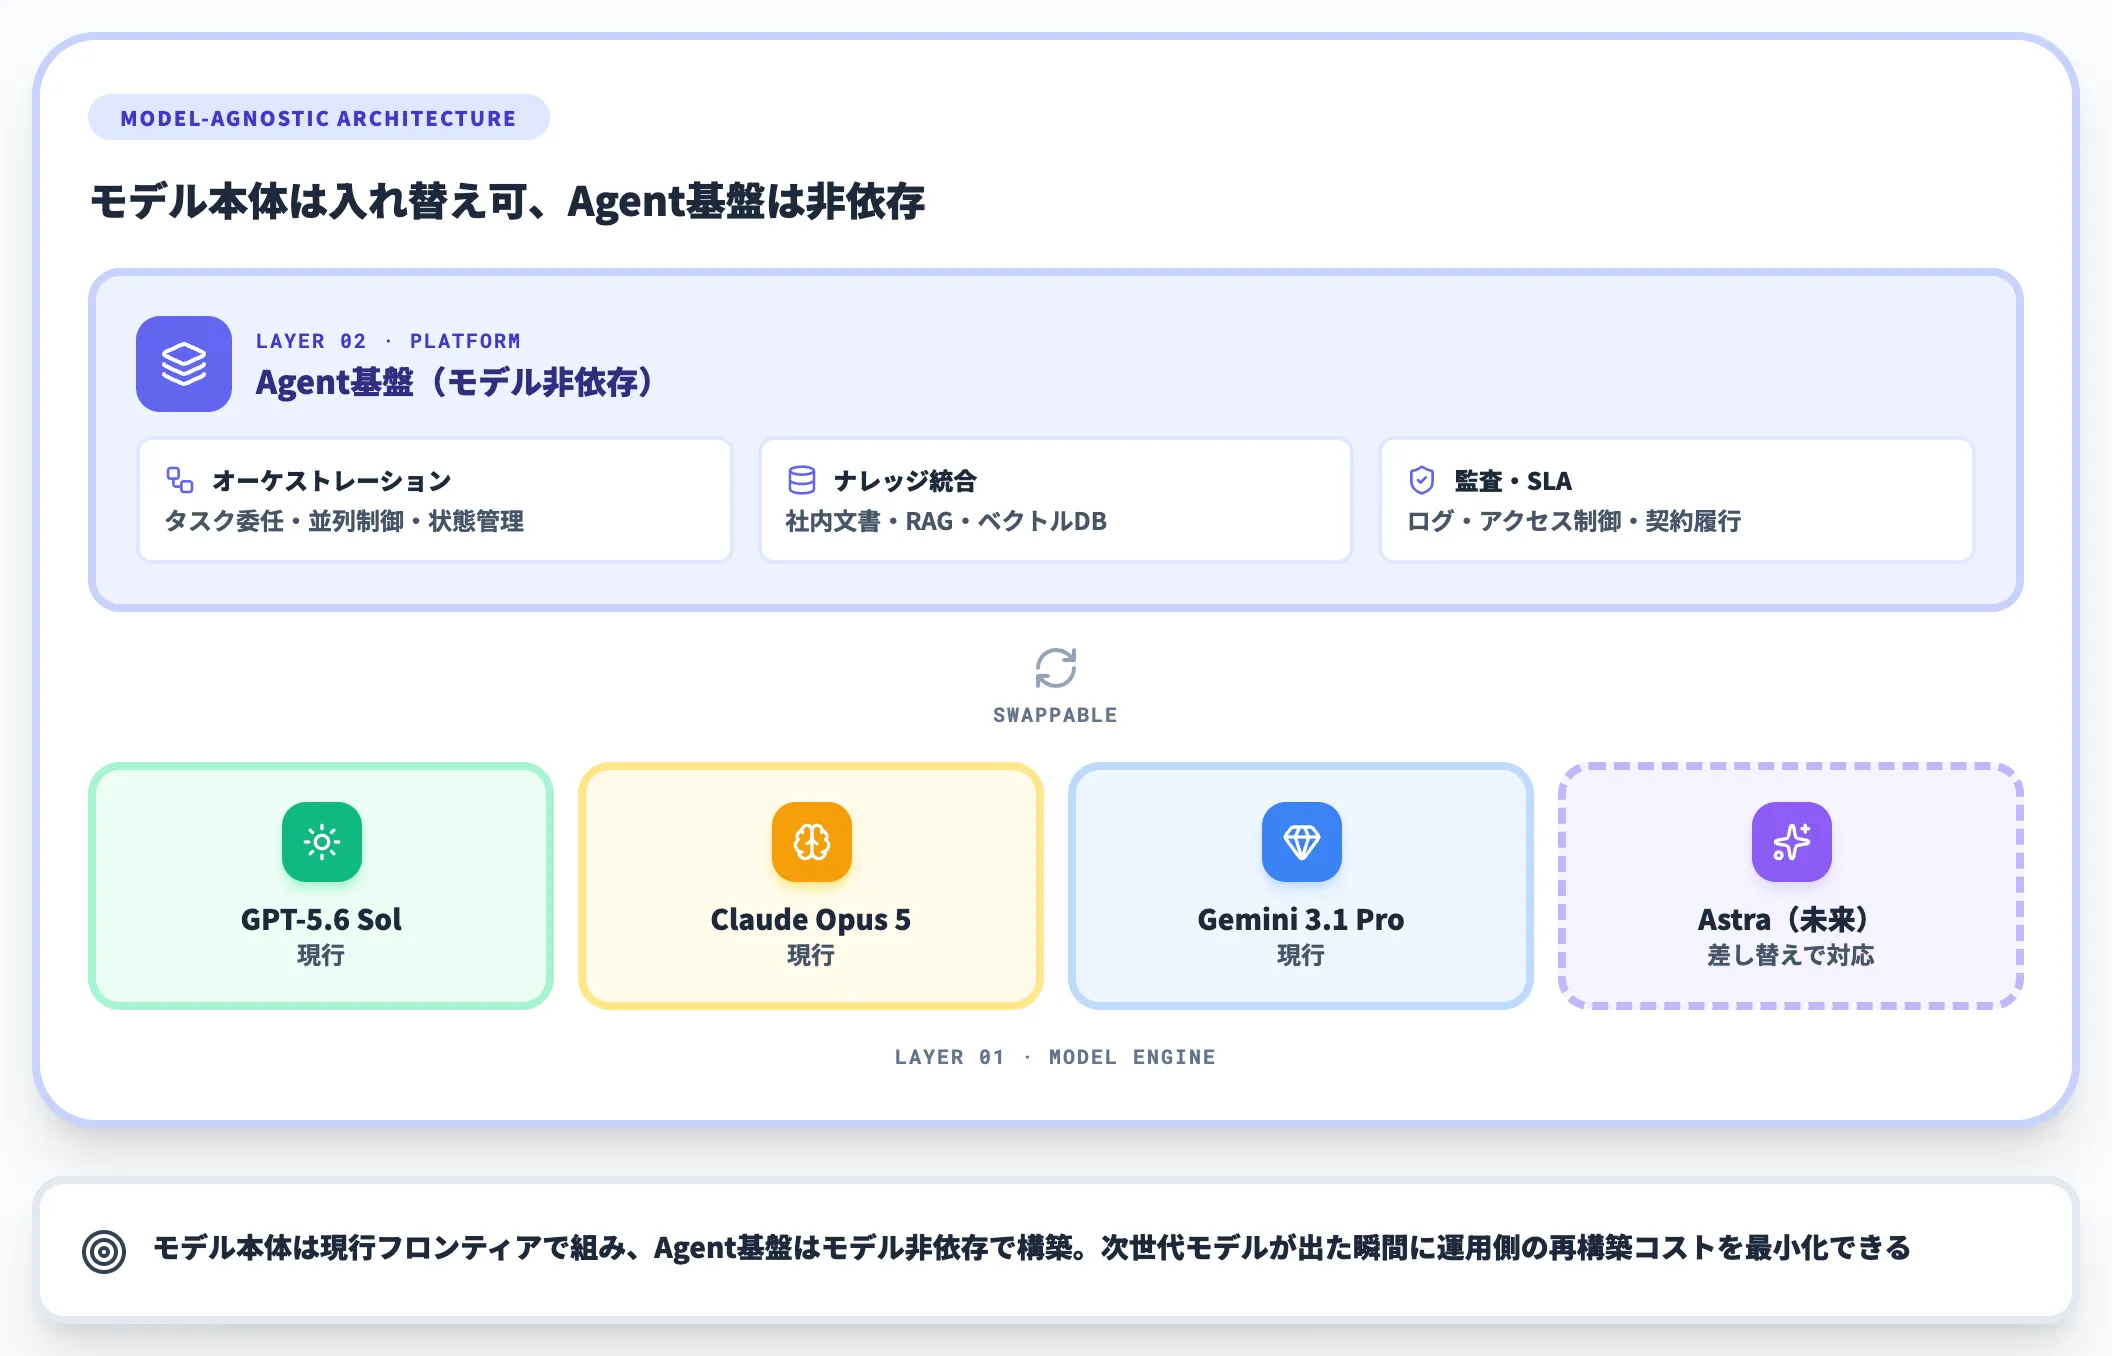Click the shield check icon beside 監査・SLA
Viewport: 2112px width, 1356px height.
click(x=1422, y=480)
